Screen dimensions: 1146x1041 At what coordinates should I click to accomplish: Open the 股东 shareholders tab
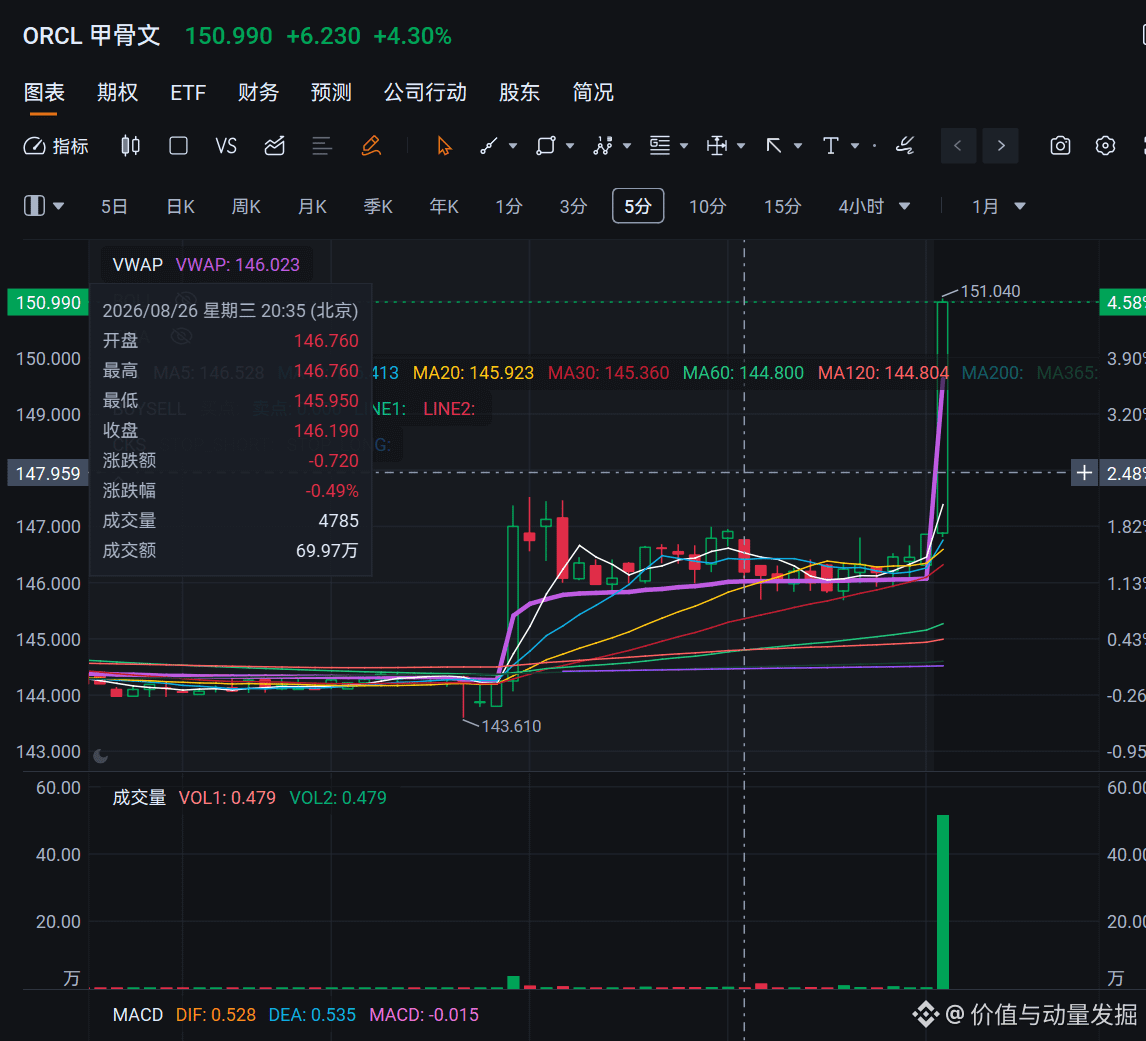[519, 93]
